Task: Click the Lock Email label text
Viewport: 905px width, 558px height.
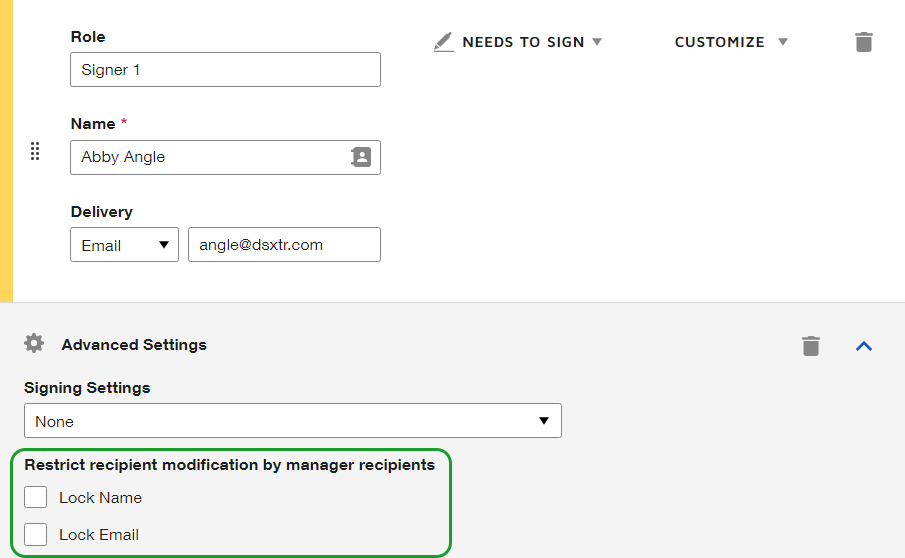Action: 99,534
